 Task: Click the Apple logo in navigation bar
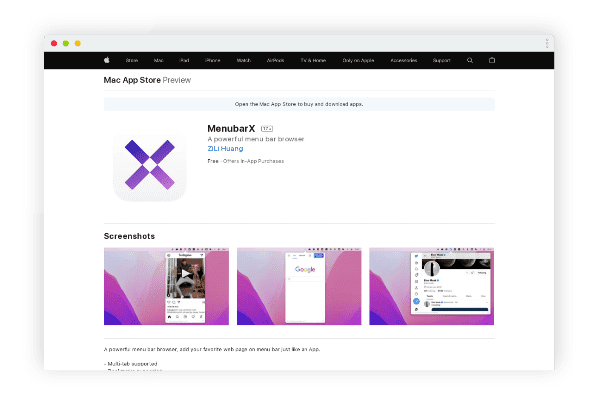tap(107, 60)
